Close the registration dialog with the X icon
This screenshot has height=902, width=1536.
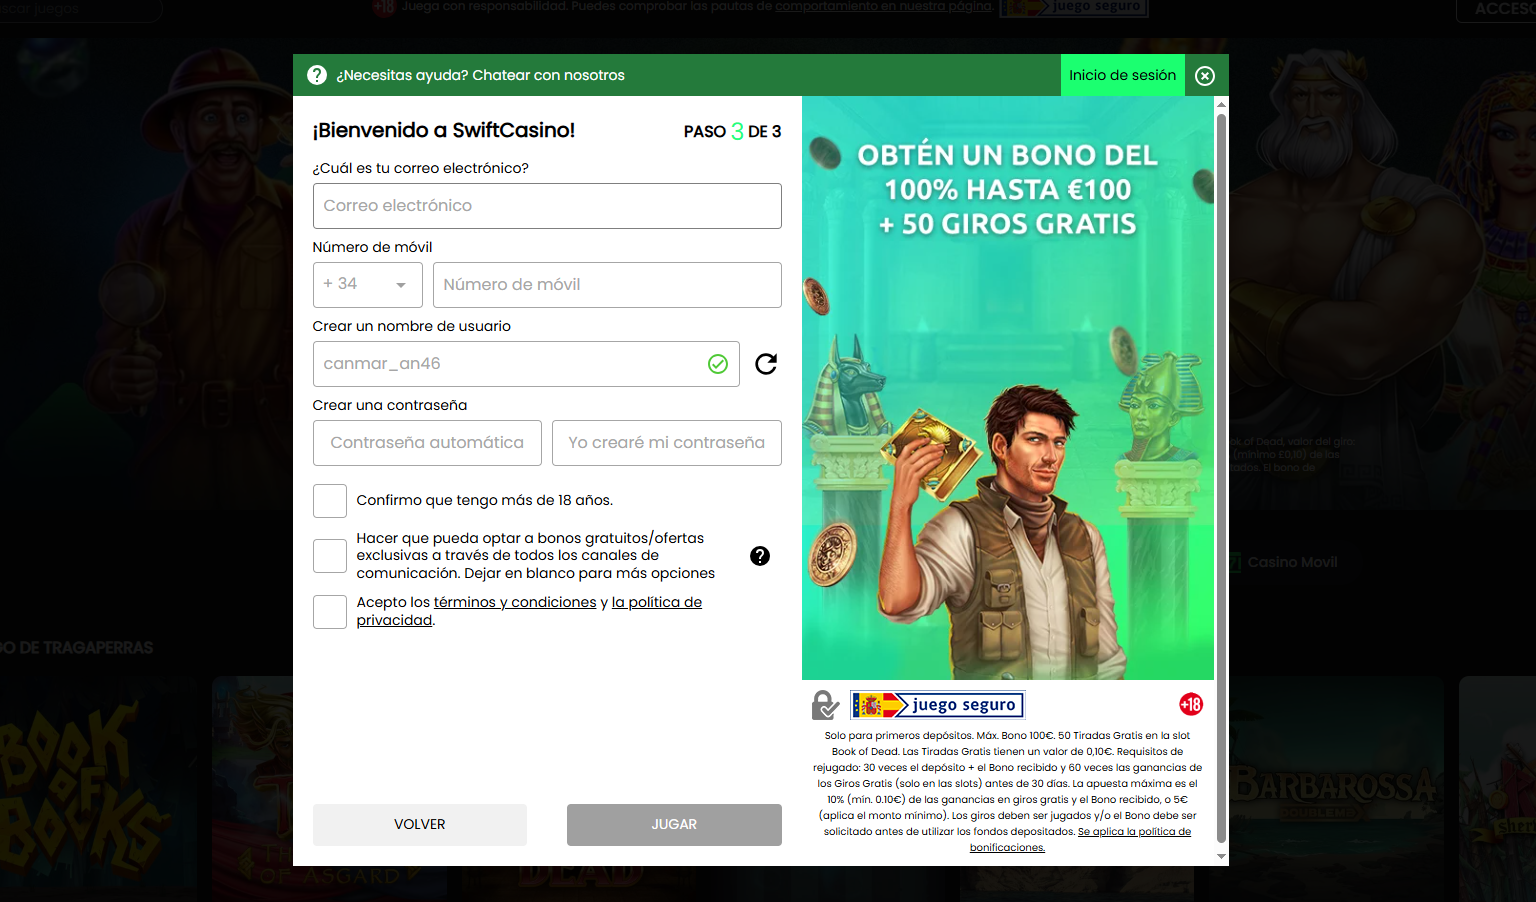(1205, 76)
